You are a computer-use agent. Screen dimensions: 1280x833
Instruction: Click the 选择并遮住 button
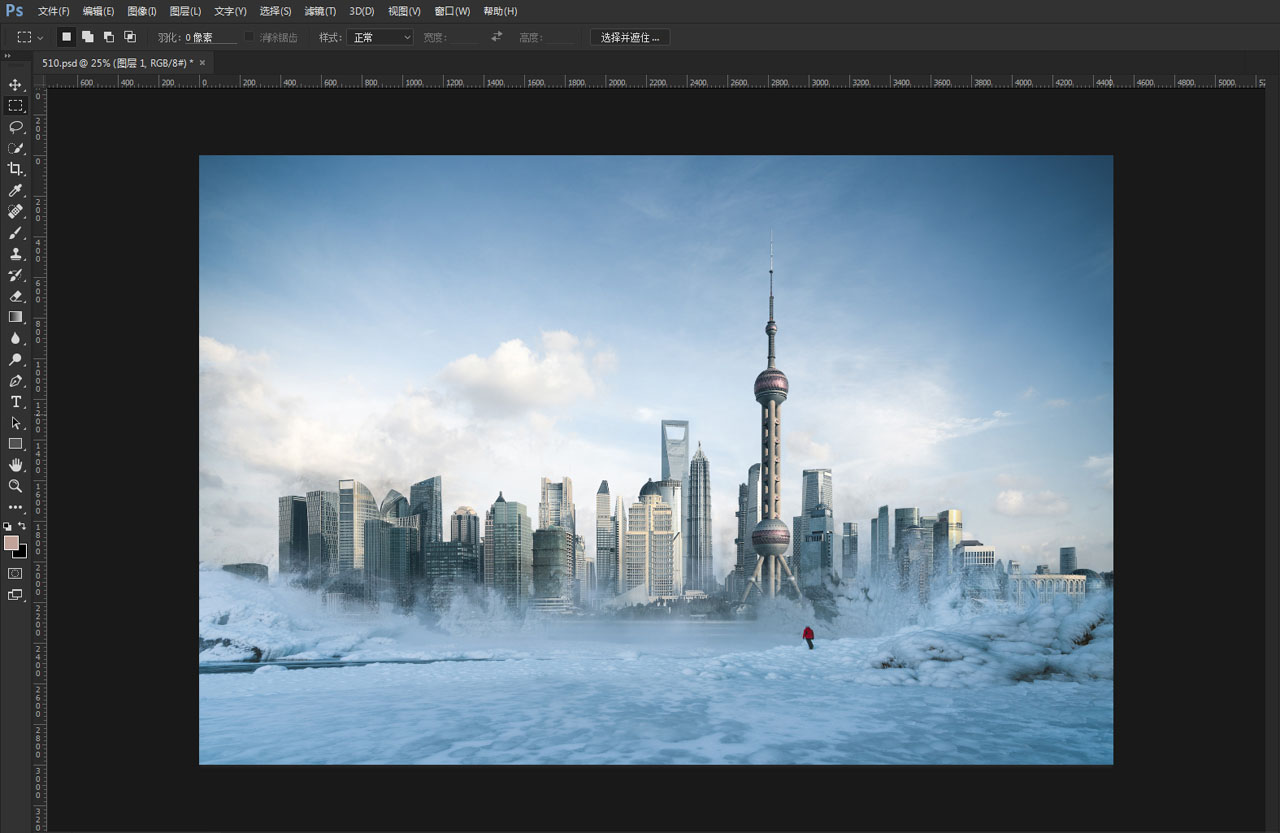630,37
